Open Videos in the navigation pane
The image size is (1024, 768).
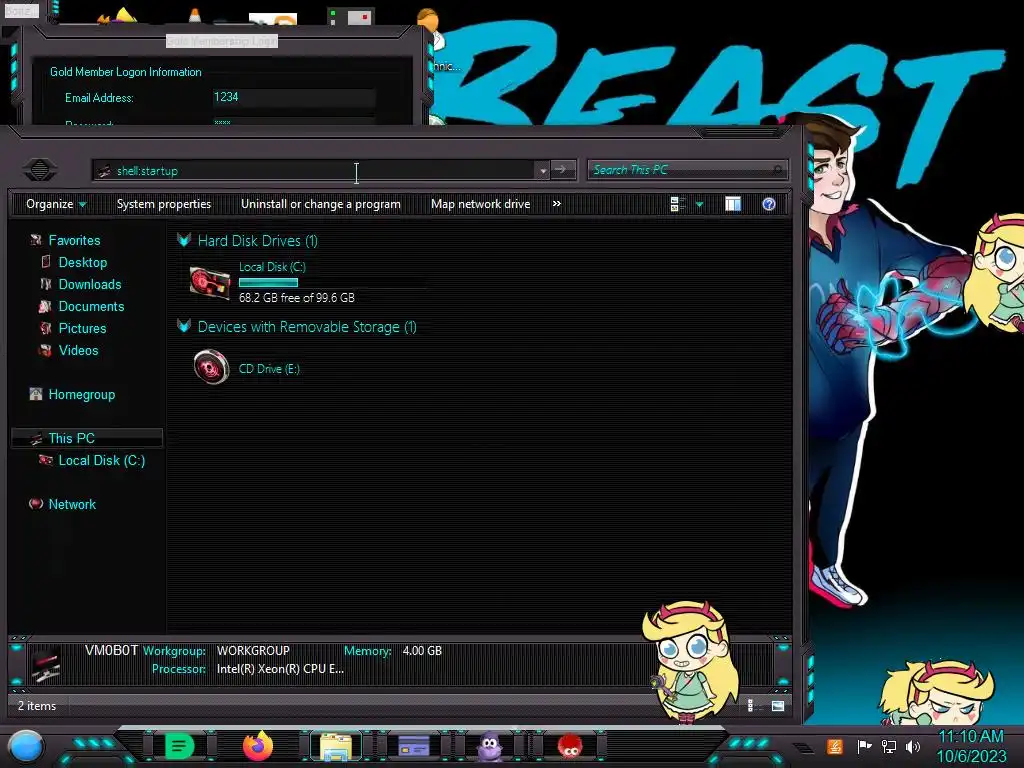78,350
